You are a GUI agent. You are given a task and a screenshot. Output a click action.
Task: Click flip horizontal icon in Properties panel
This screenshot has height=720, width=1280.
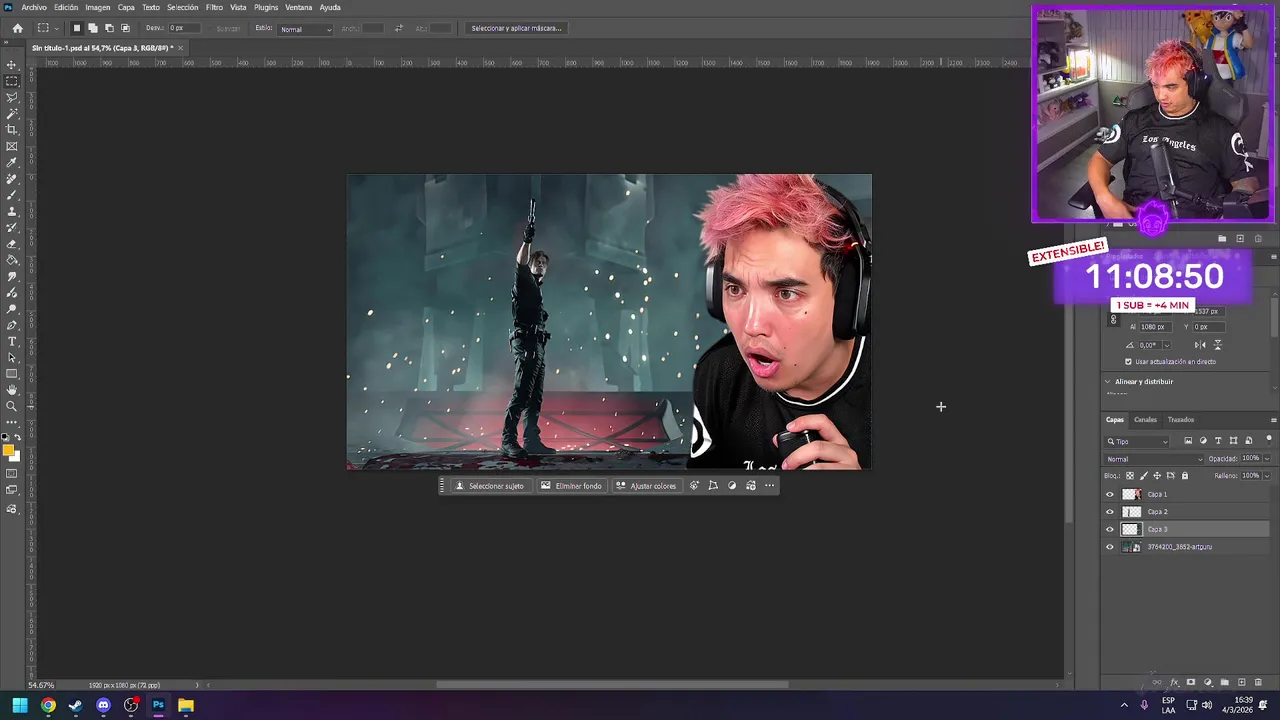click(x=1200, y=345)
